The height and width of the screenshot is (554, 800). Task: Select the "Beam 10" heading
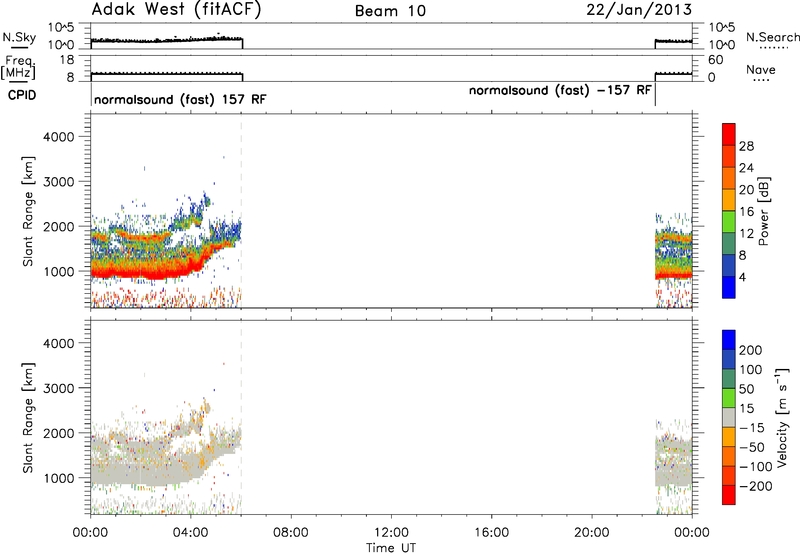(x=390, y=11)
